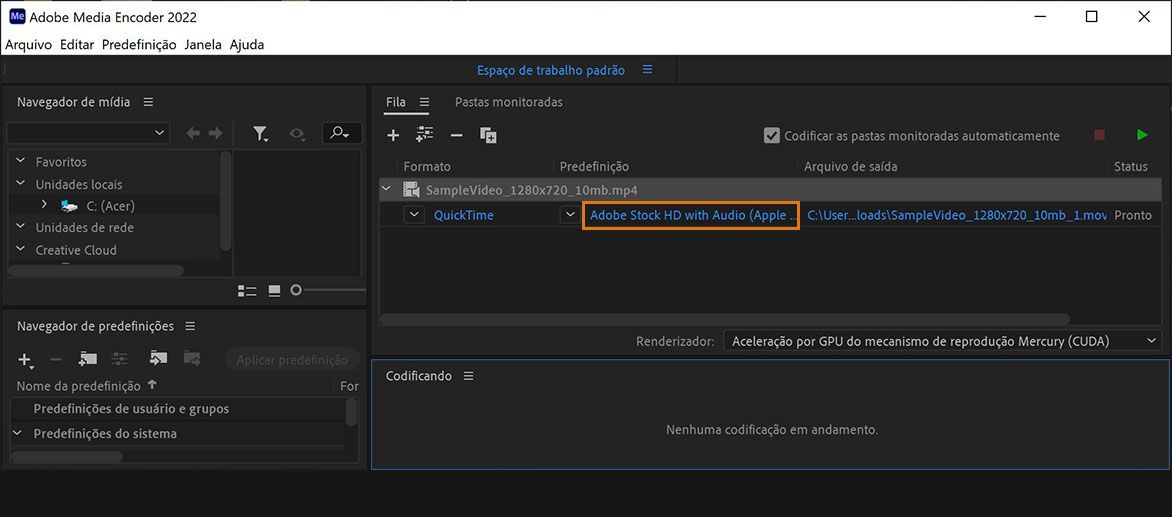This screenshot has width=1172, height=517.
Task: Collapse the Creative Cloud node
Action: [20, 250]
